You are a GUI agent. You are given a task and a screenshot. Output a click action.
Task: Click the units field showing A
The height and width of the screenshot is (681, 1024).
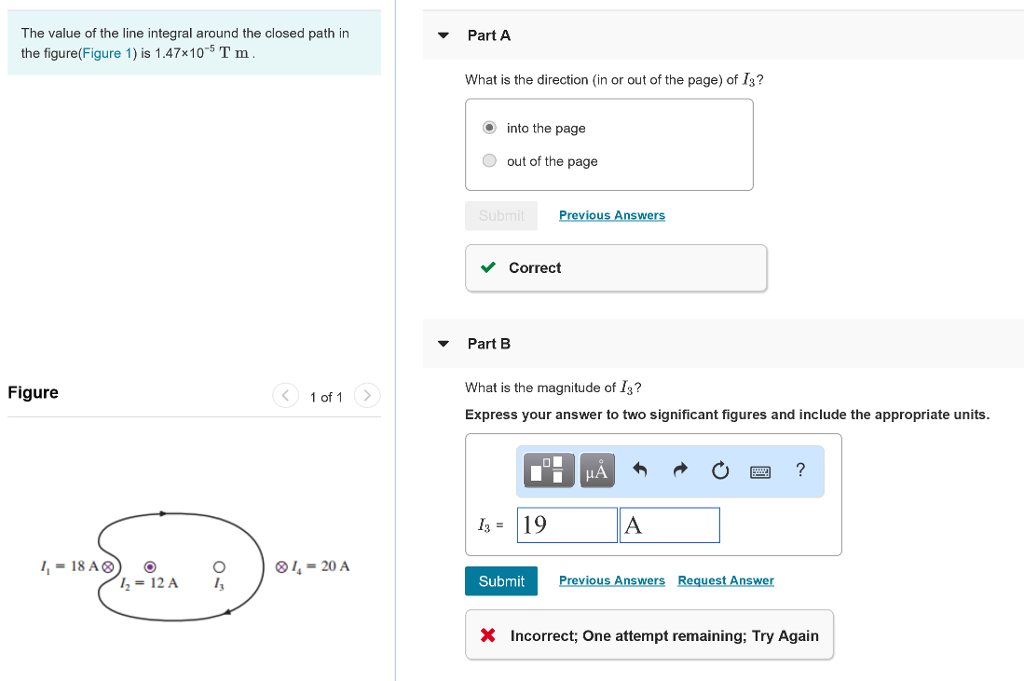[x=669, y=524]
